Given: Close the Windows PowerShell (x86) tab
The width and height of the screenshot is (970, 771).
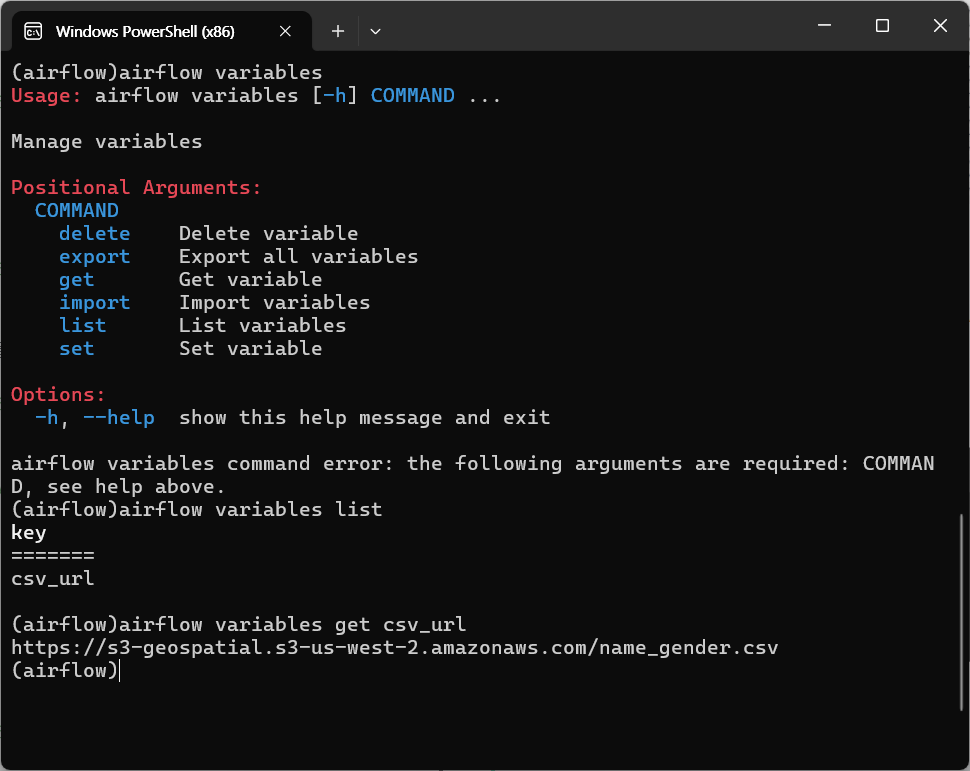Looking at the screenshot, I should 285,31.
